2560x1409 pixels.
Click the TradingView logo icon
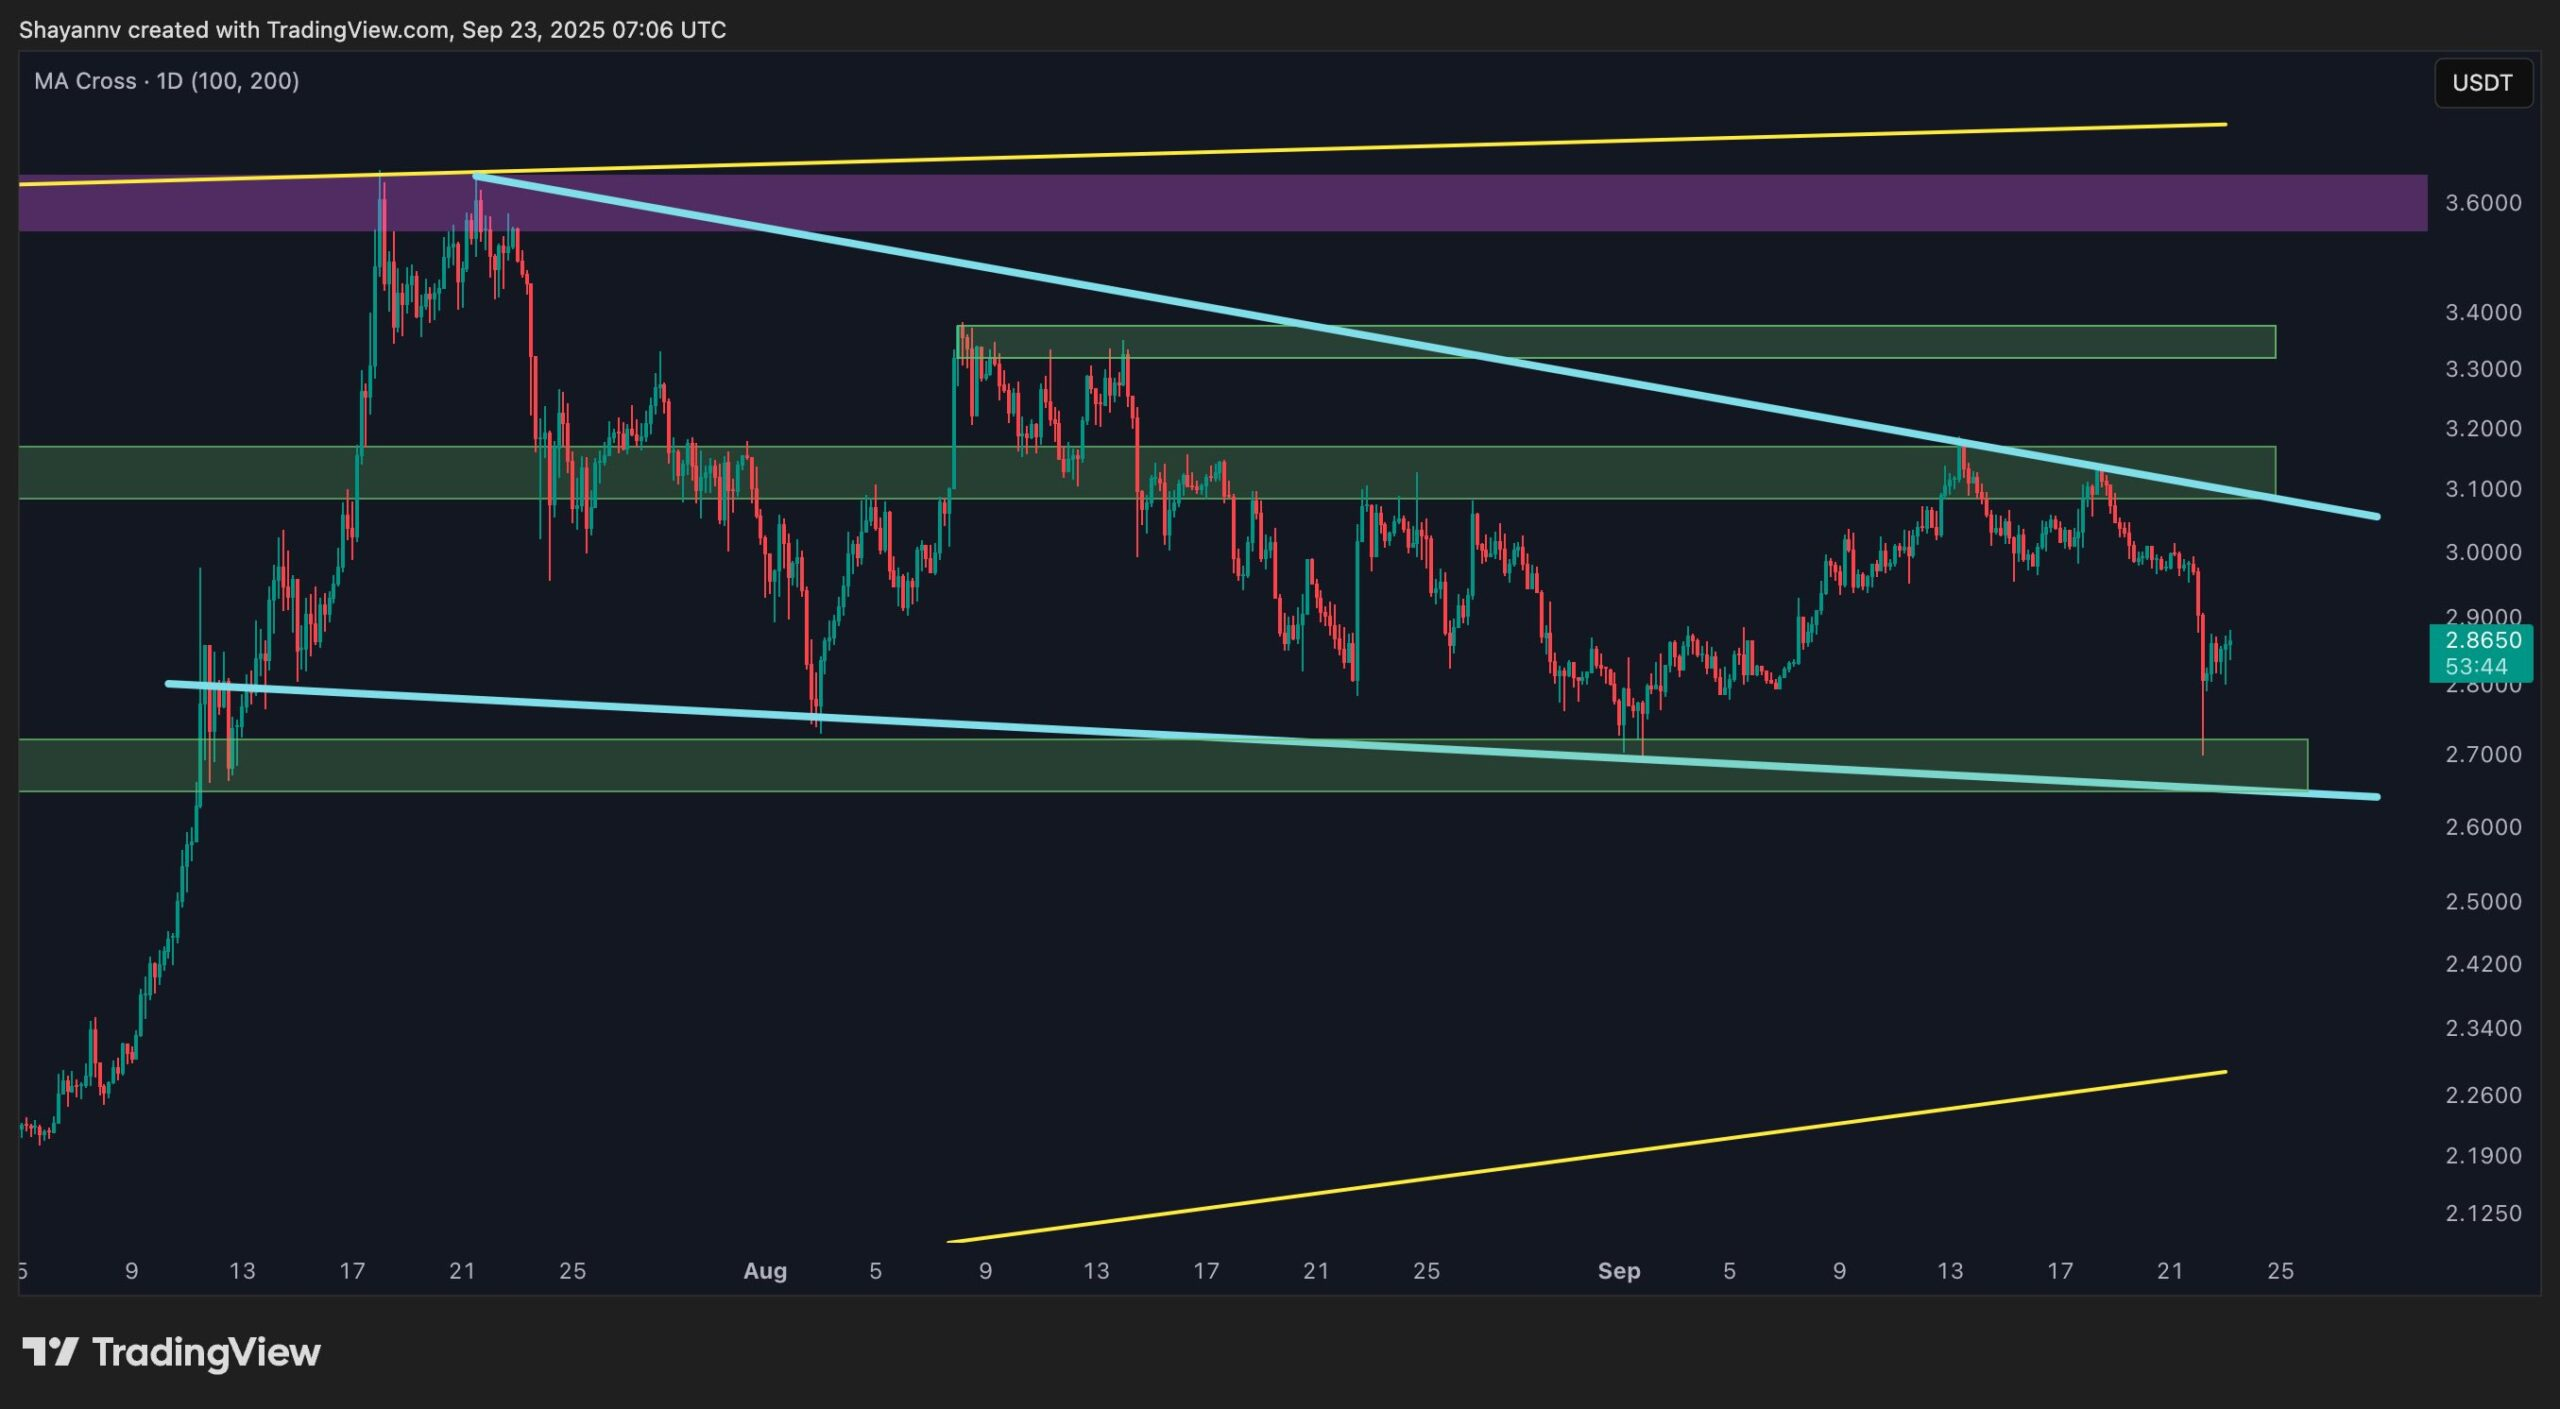tap(50, 1352)
